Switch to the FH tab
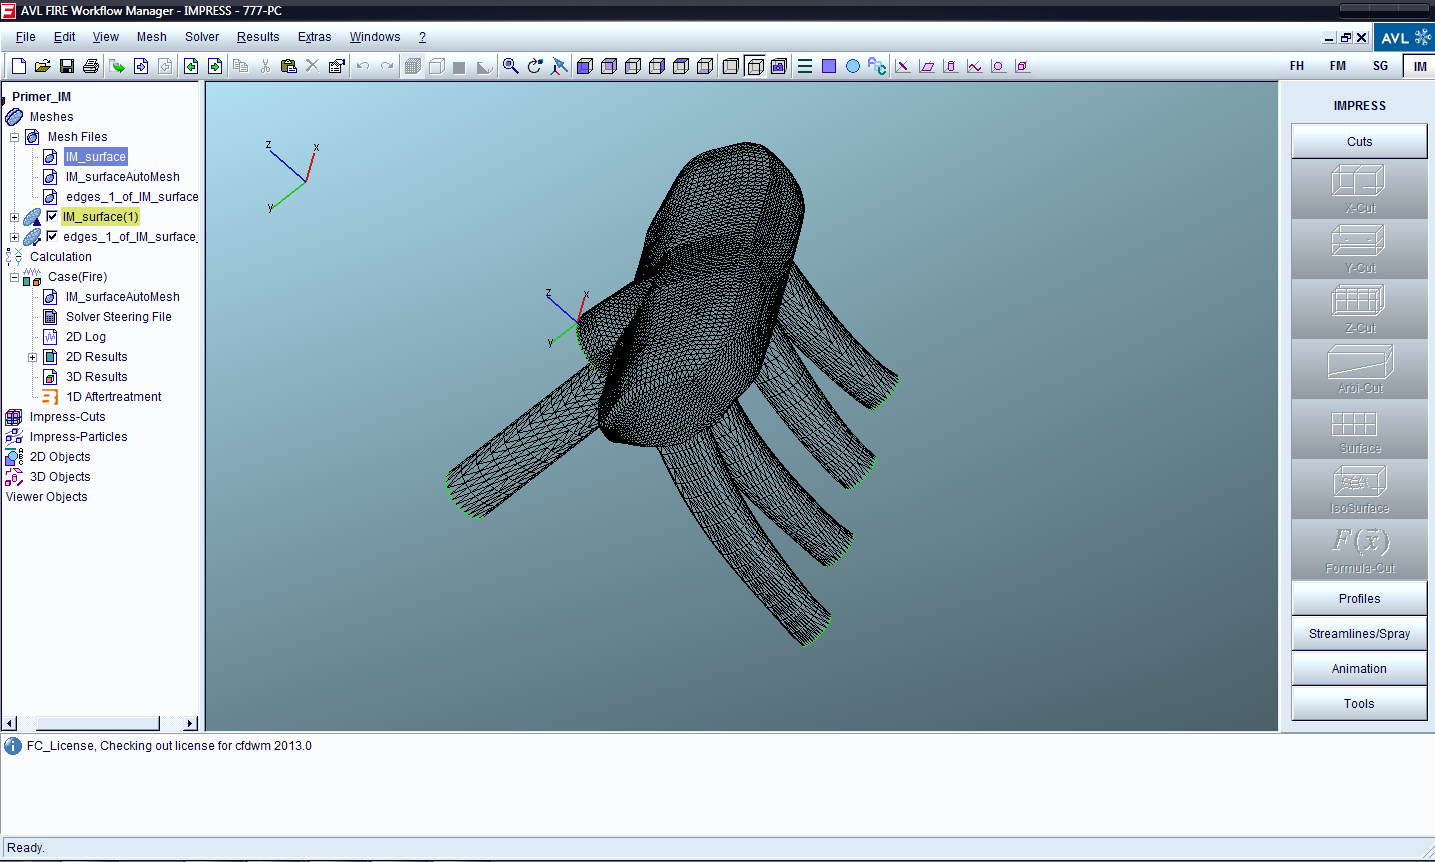1435x862 pixels. (1297, 66)
